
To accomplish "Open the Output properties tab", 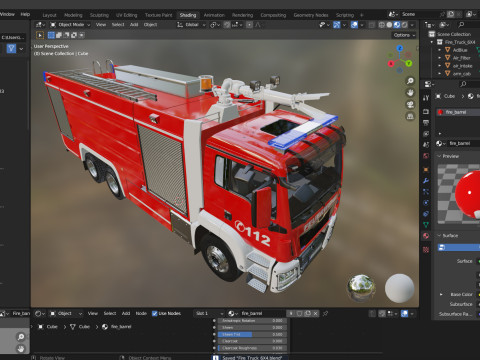I will pos(426,123).
